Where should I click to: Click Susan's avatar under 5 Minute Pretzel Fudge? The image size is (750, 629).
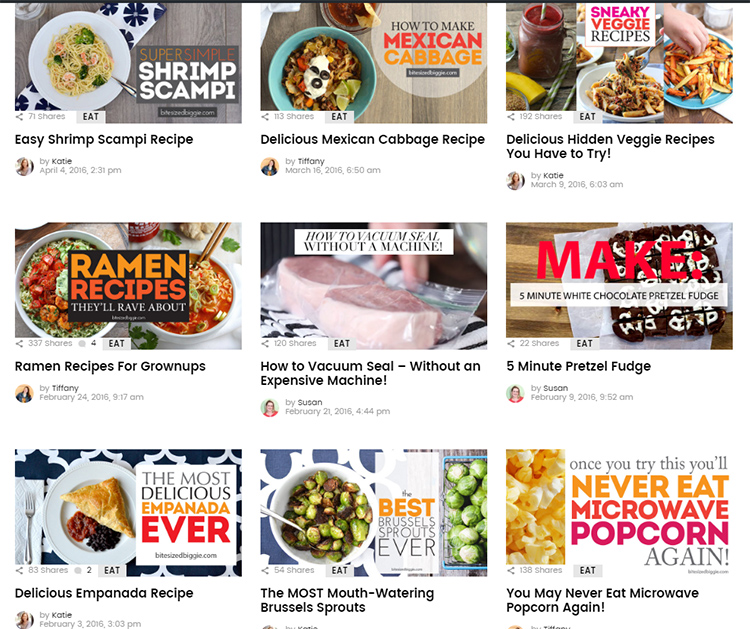[516, 393]
